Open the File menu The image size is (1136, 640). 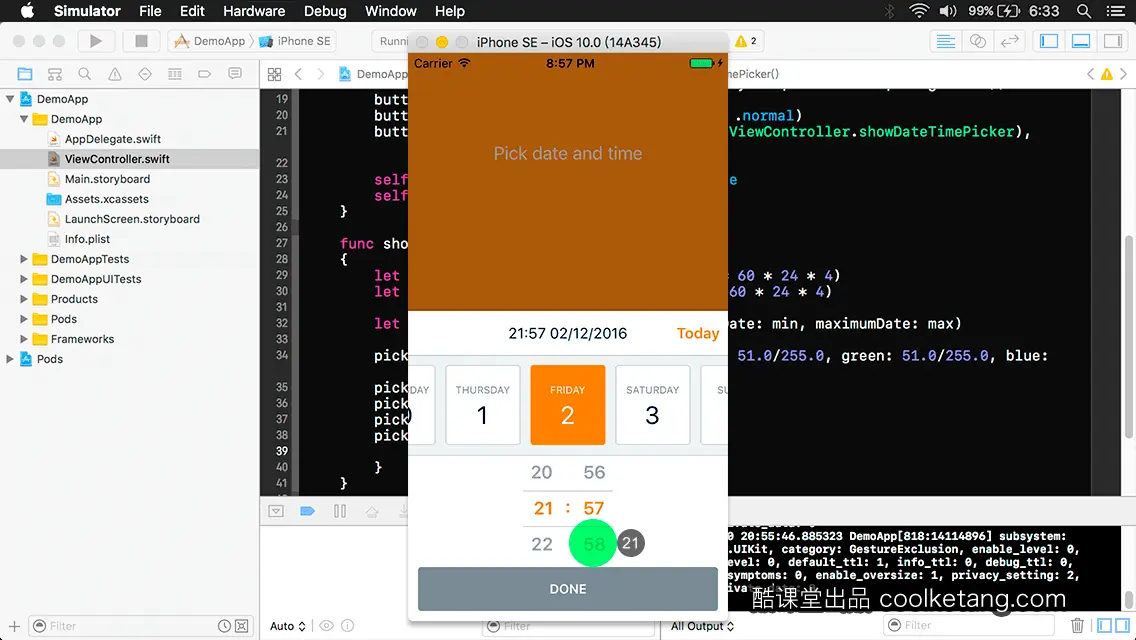click(x=150, y=11)
